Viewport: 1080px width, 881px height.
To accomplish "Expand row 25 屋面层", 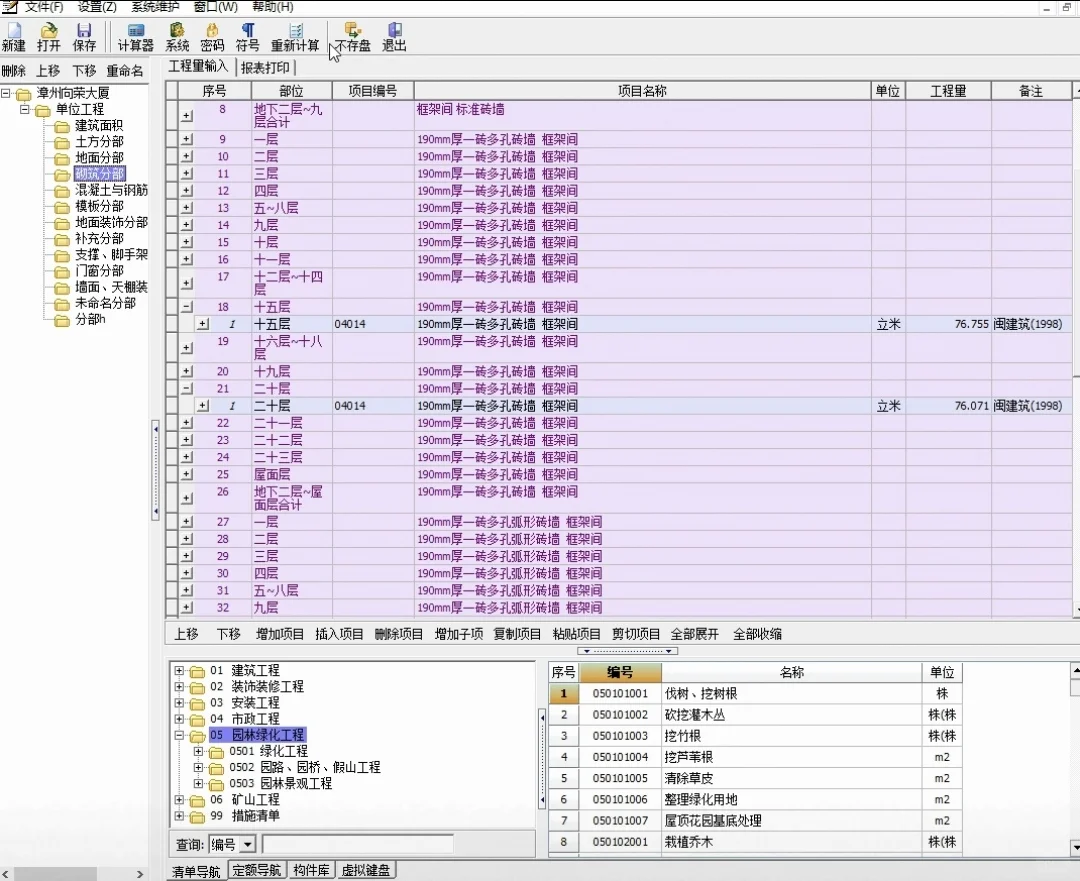I will coord(187,475).
